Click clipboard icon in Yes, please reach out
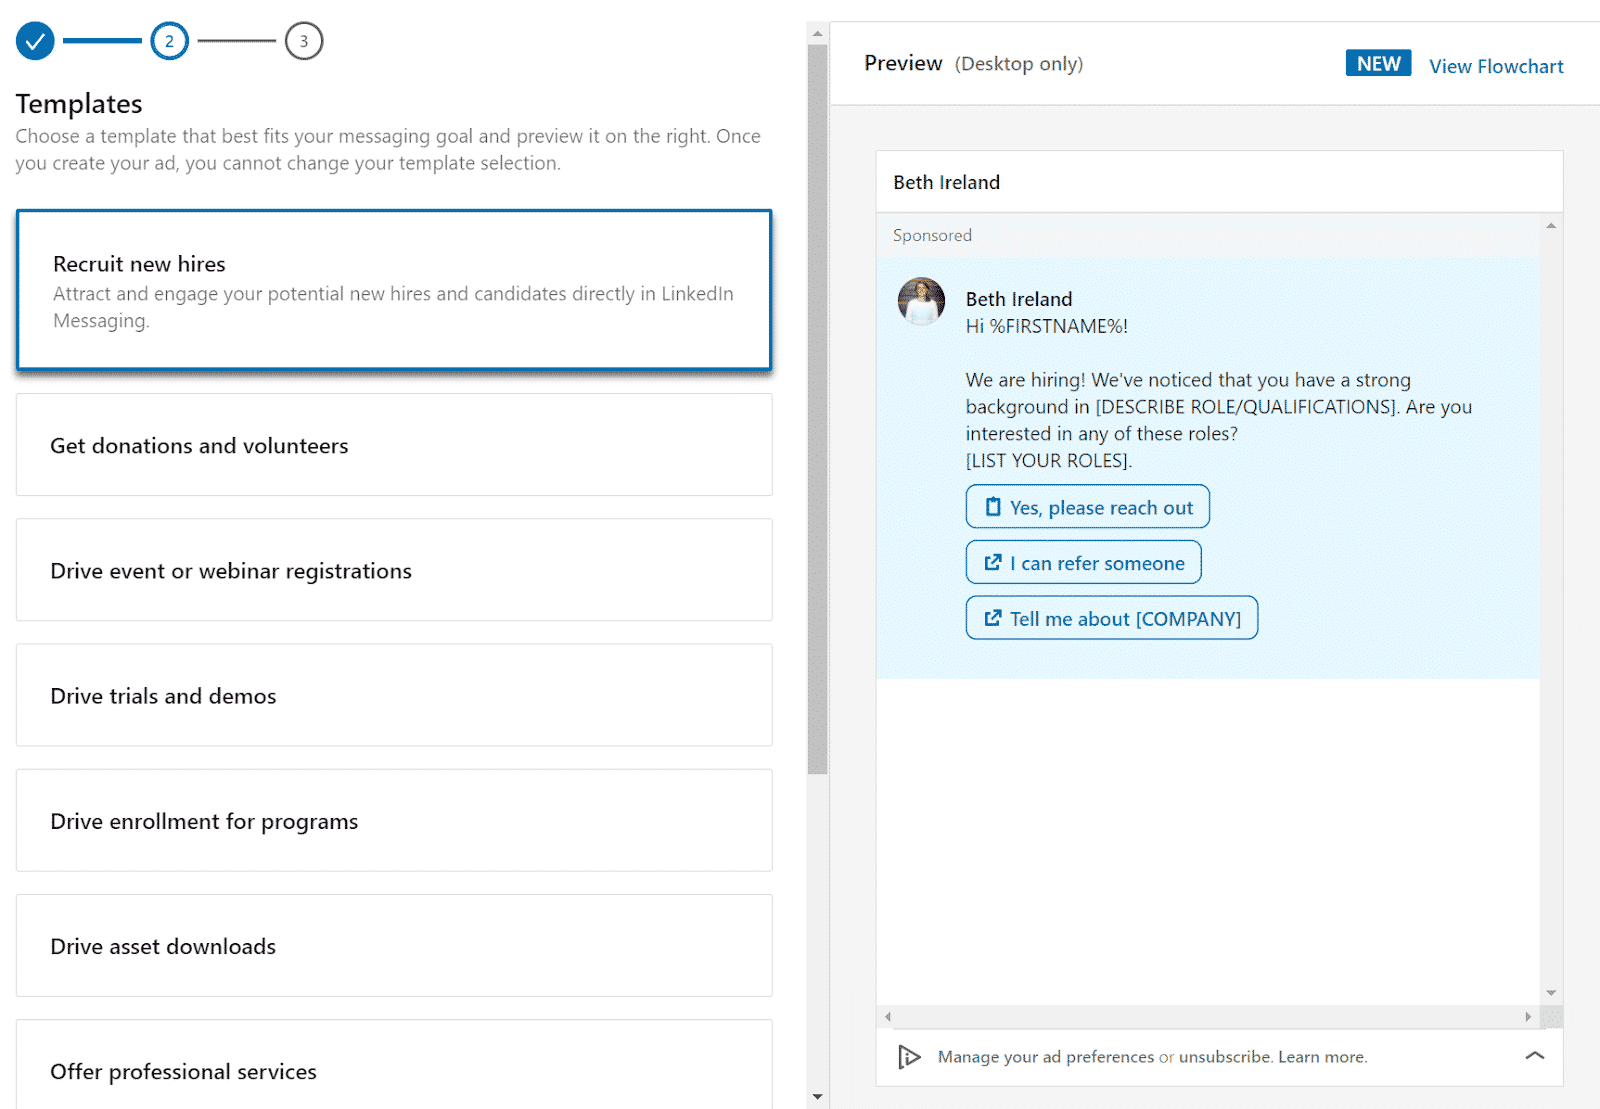 point(993,507)
